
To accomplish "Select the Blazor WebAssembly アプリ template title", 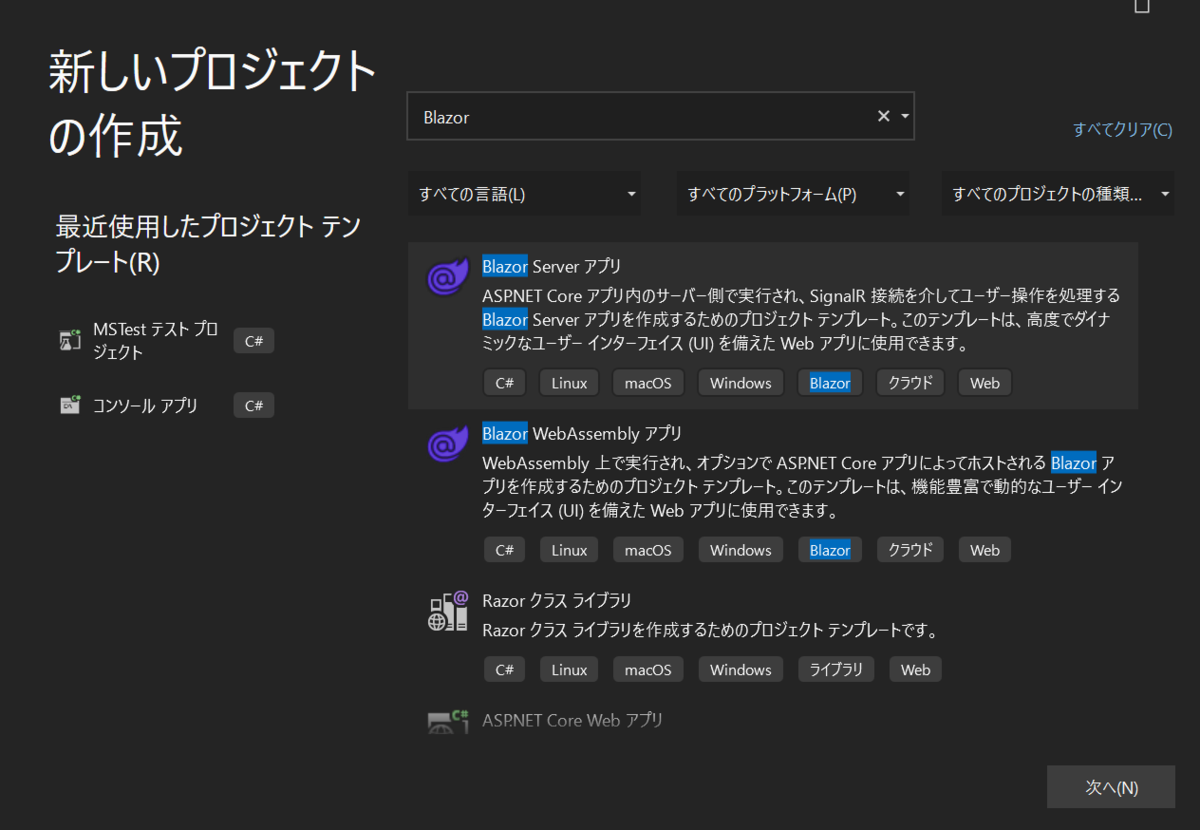I will [x=582, y=434].
